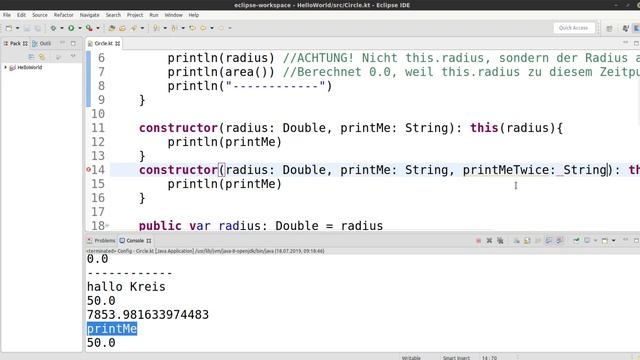This screenshot has width=640, height=360.
Task: Click the Last Edit Location icon
Action: [192, 28]
